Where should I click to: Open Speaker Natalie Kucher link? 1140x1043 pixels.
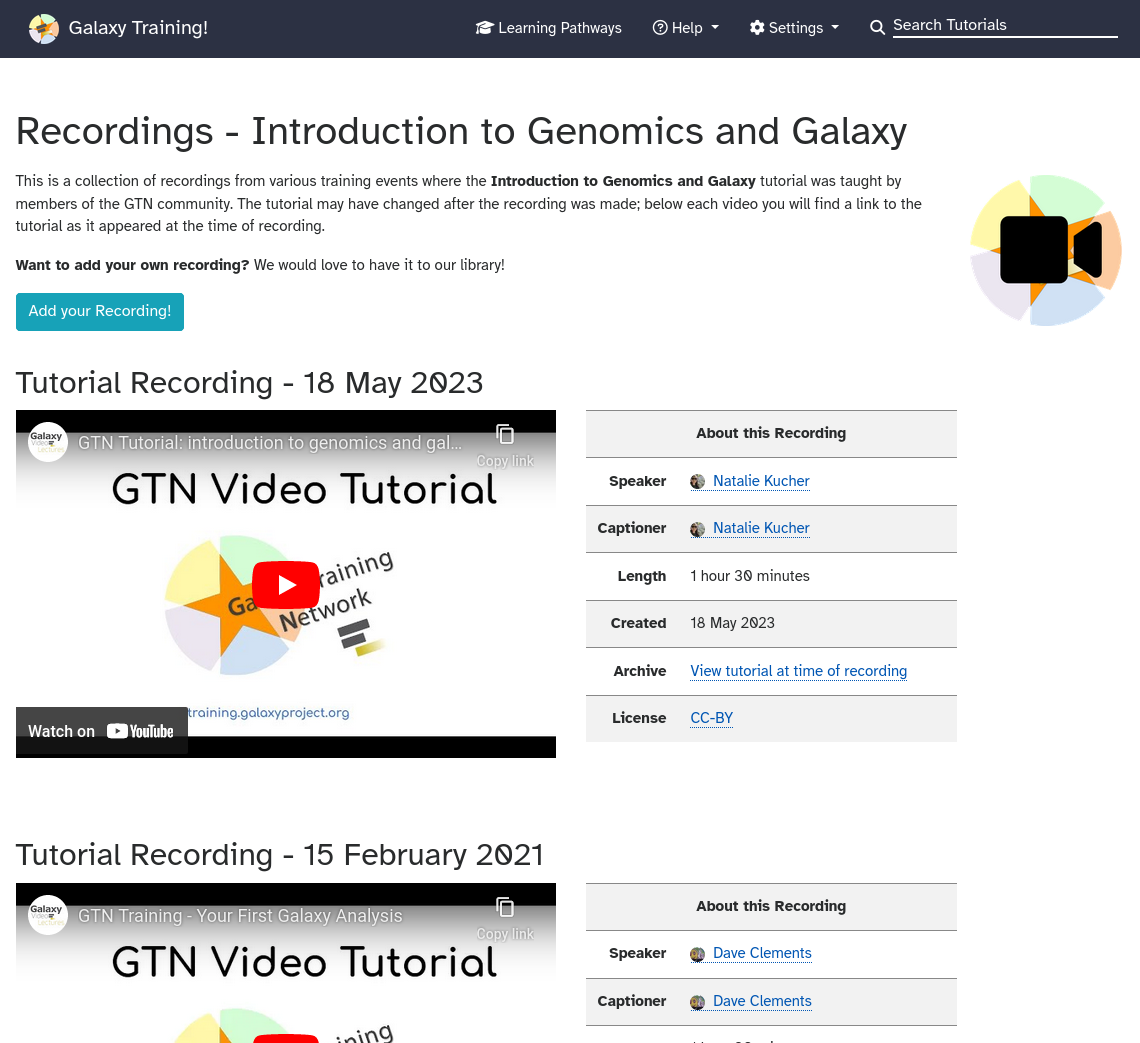pos(761,481)
